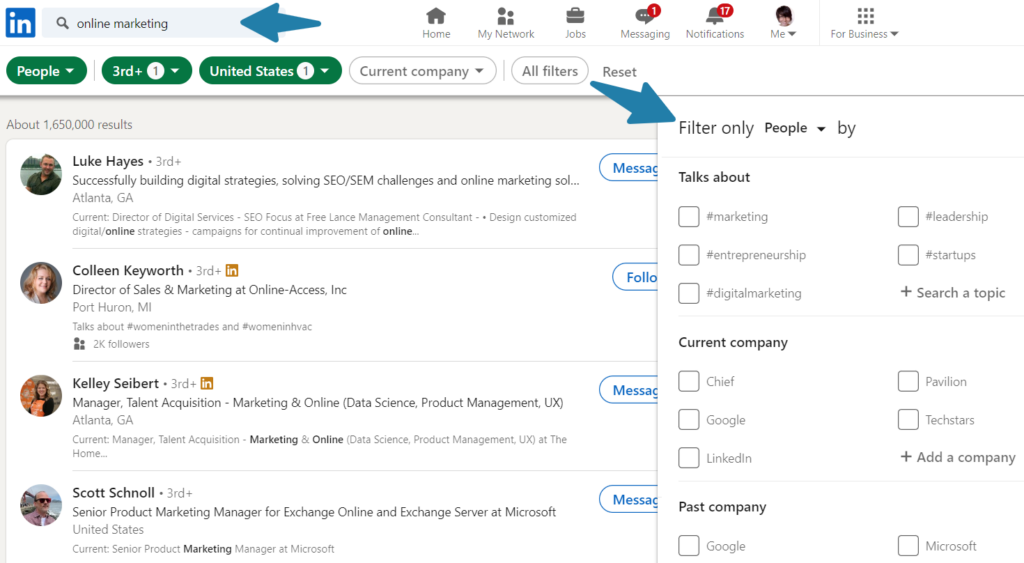Open the 3rd+ connections filter dropdown
The width and height of the screenshot is (1024, 563).
pyautogui.click(x=147, y=71)
